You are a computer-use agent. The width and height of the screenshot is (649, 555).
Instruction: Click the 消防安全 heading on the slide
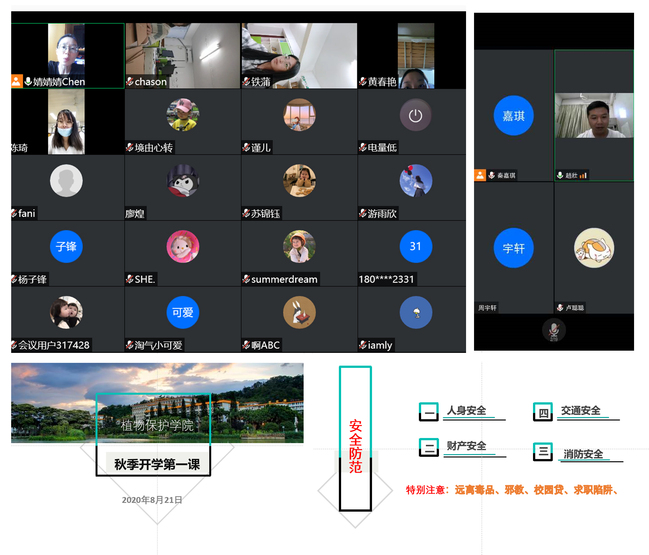point(583,454)
